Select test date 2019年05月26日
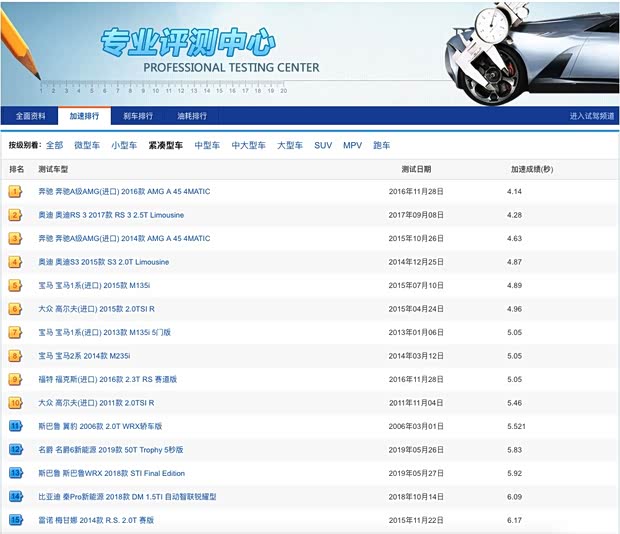The height and width of the screenshot is (534, 620). 416,450
